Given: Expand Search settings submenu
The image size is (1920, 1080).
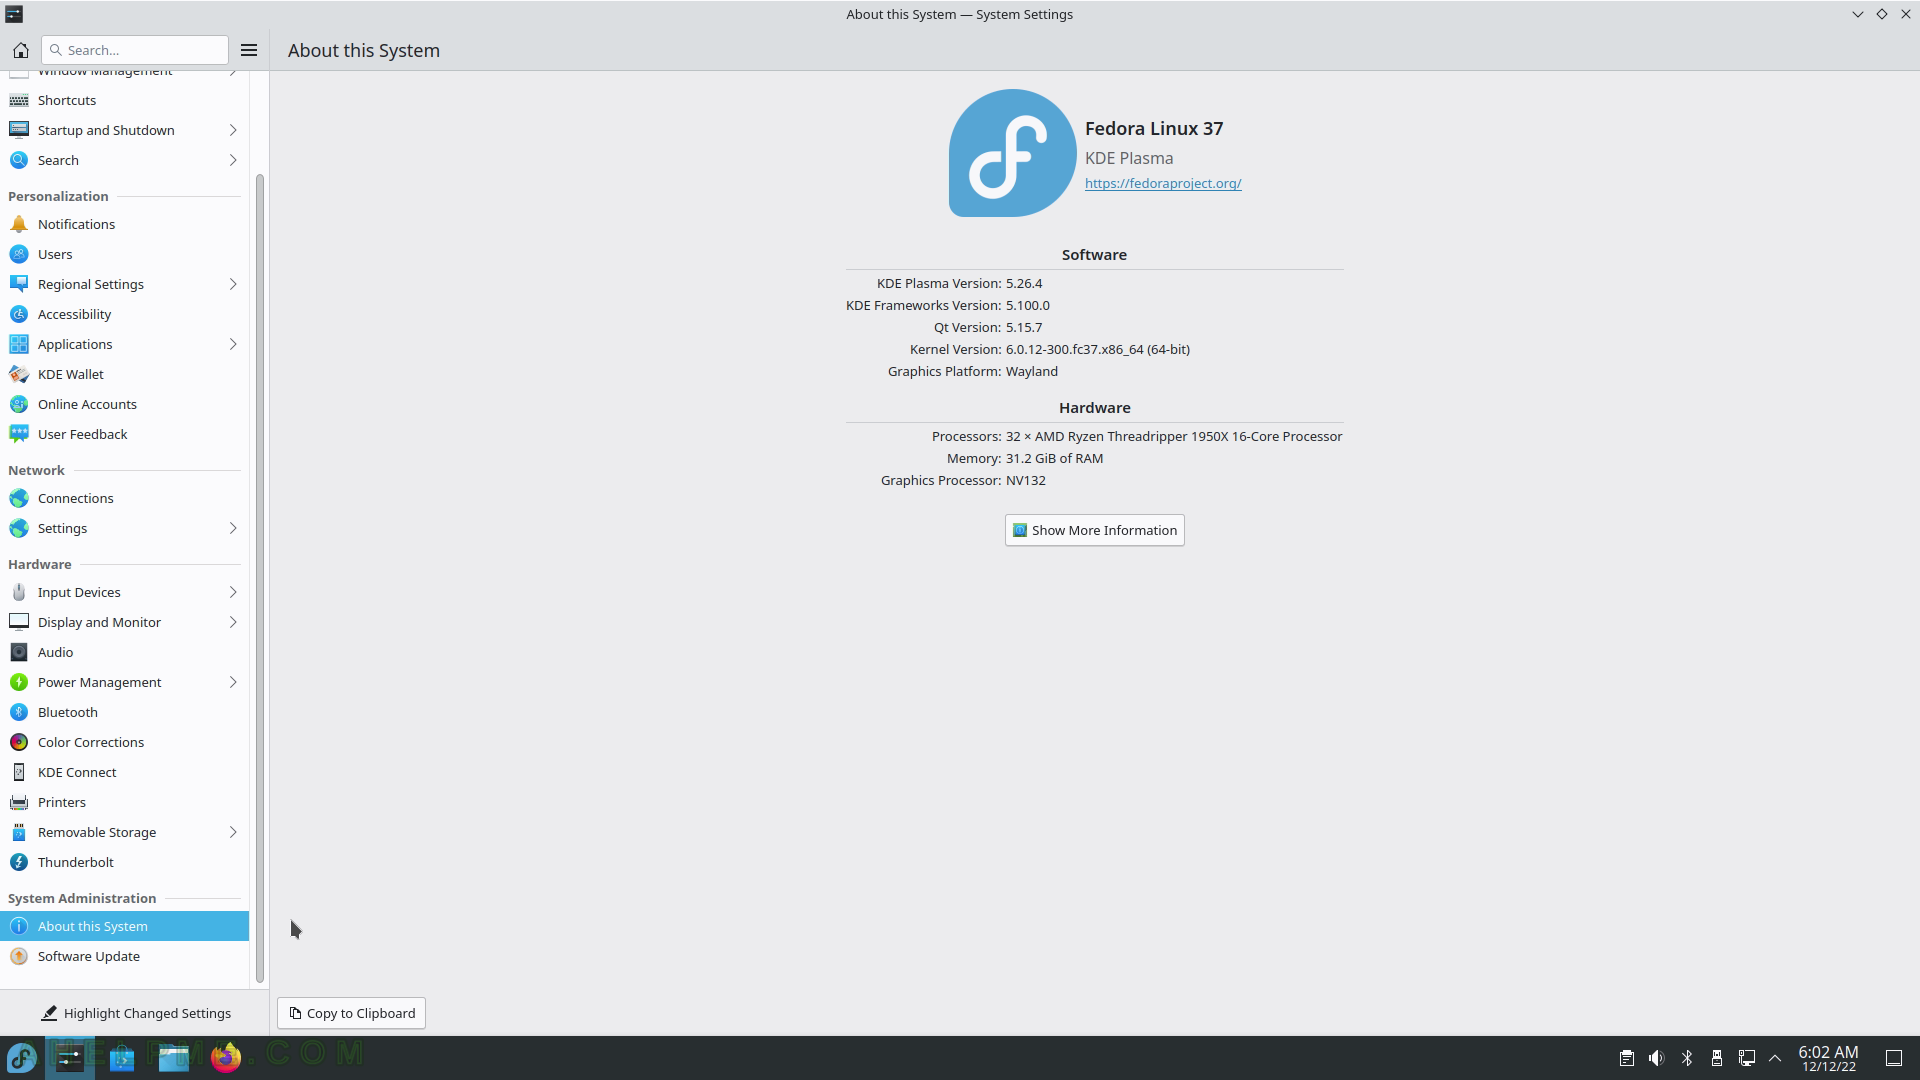Looking at the screenshot, I should coord(233,160).
